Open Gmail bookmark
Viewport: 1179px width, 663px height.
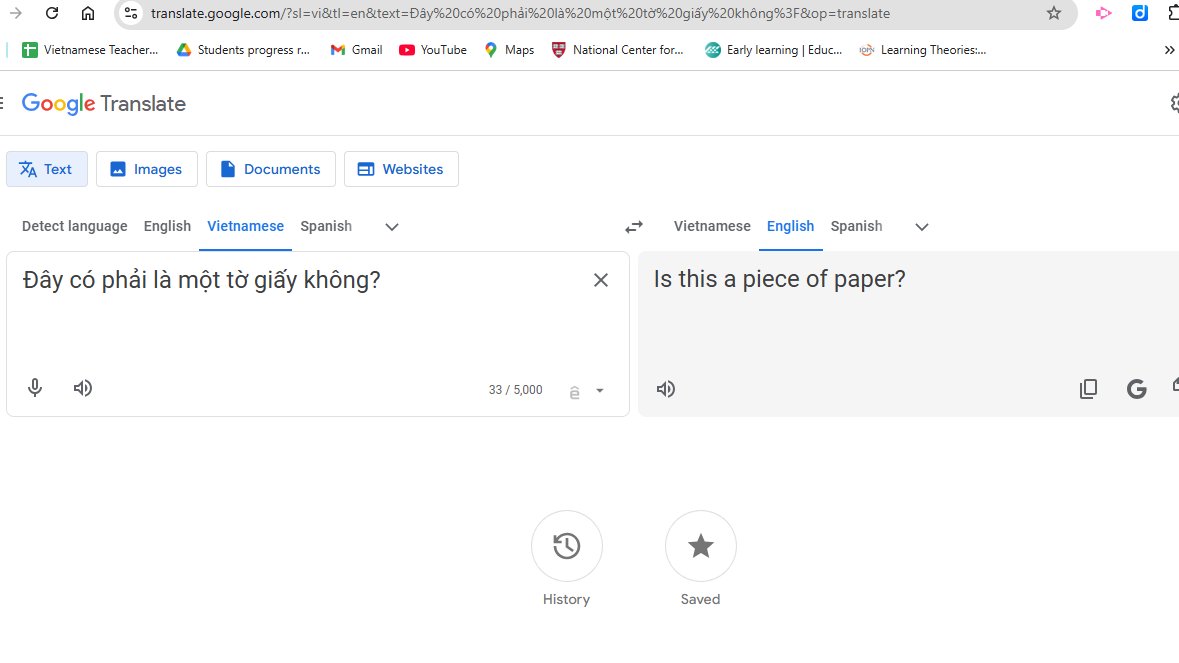pos(356,50)
